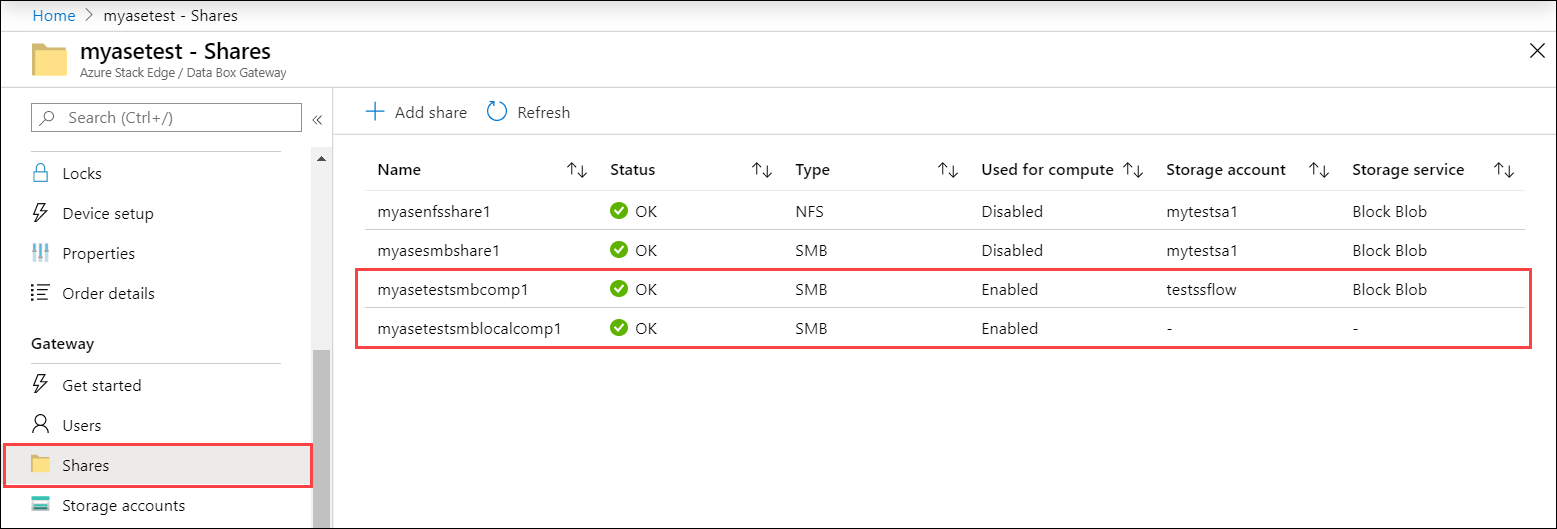Image resolution: width=1557 pixels, height=529 pixels.
Task: Click mytestsa1 cell in myasesmbshare1 row
Action: pos(1202,250)
